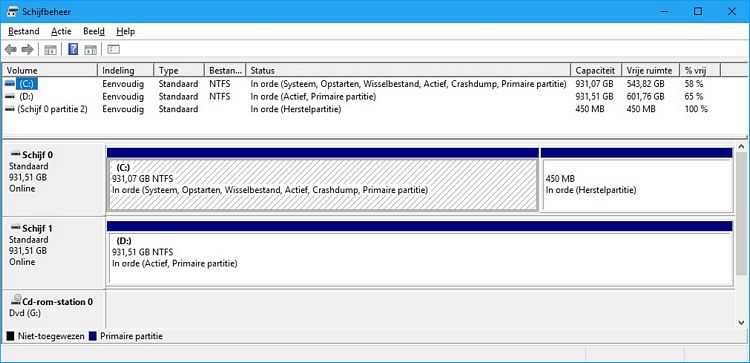The image size is (750, 363).
Task: Select the (Schijf 0 partitie 2) volume row
Action: (52, 109)
